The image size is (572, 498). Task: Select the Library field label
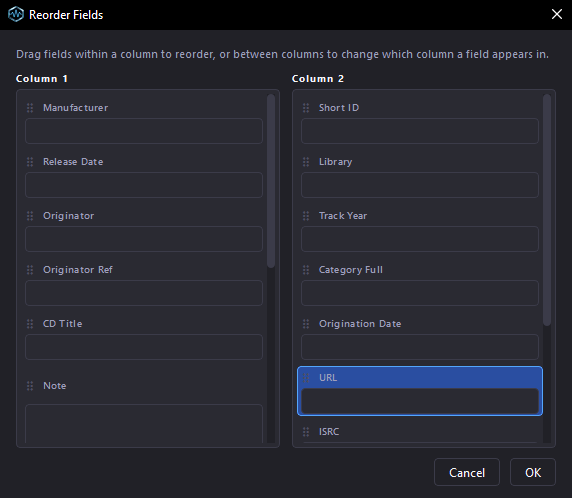(336, 162)
